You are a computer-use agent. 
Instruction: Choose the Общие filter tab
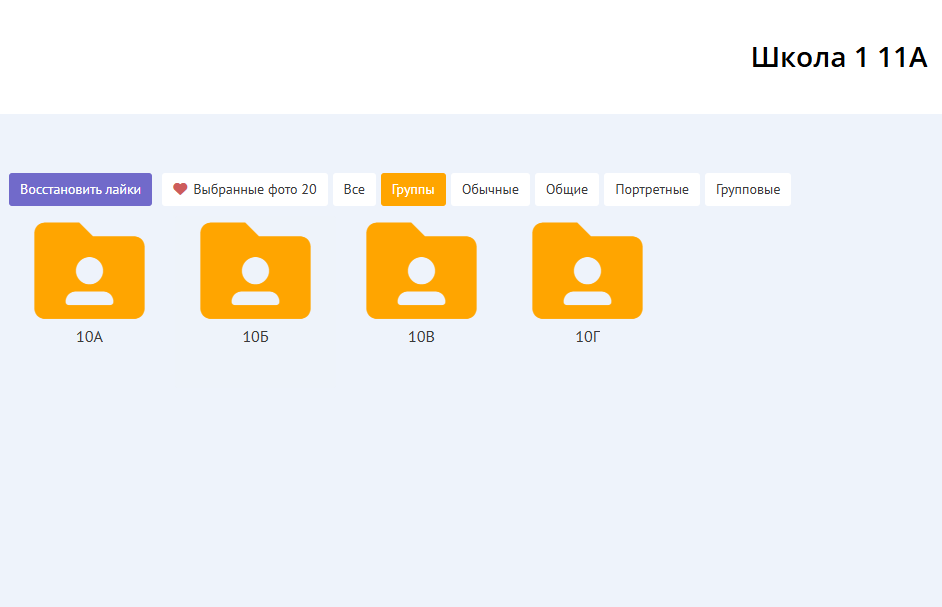(x=567, y=189)
